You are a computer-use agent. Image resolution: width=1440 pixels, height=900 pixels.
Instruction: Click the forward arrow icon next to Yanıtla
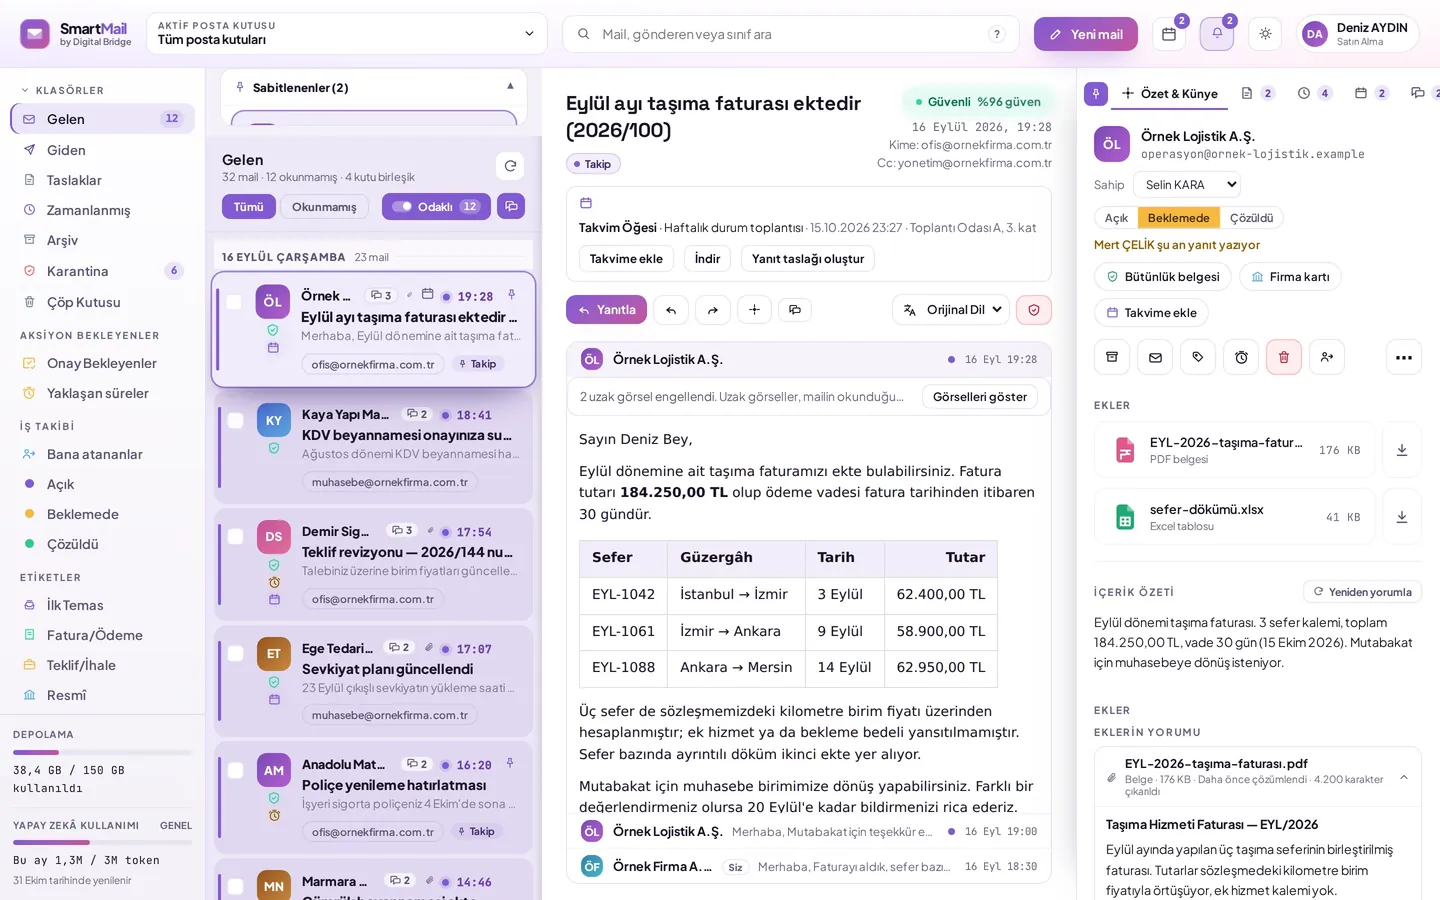pos(712,310)
